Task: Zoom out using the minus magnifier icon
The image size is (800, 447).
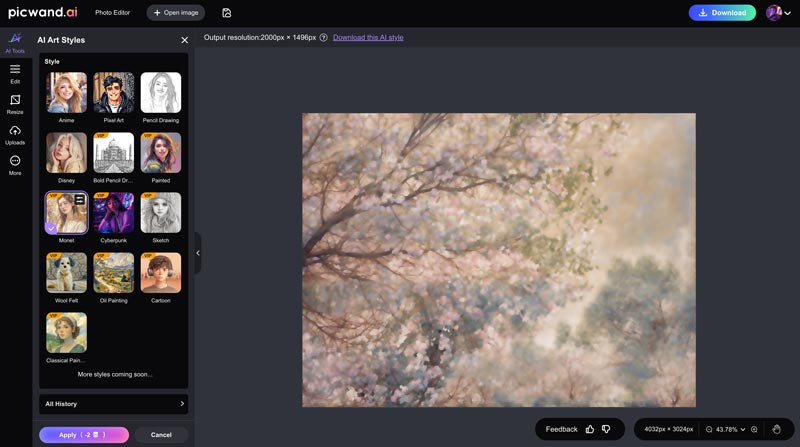Action: [x=709, y=430]
